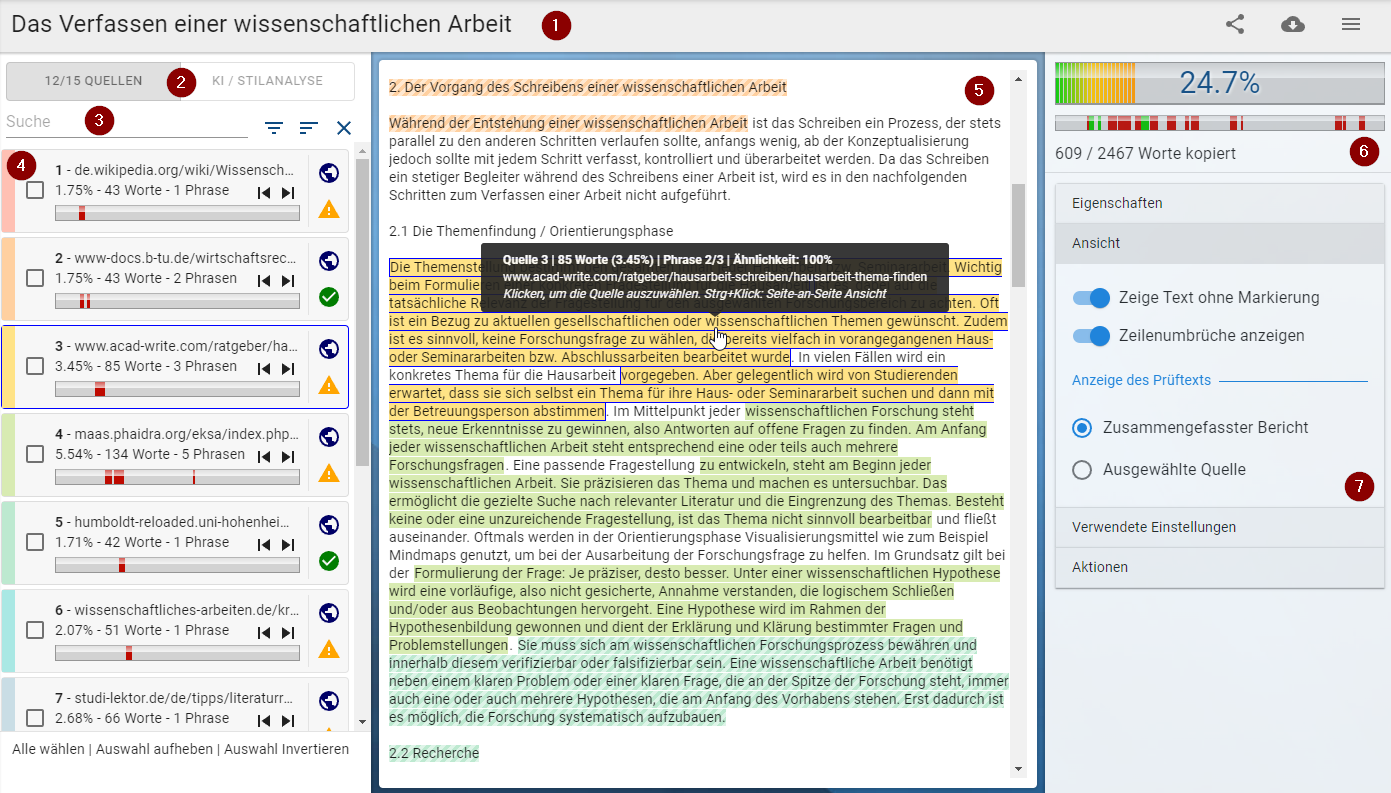
Task: Jump to previous phrase of source 5
Action: click(x=264, y=545)
